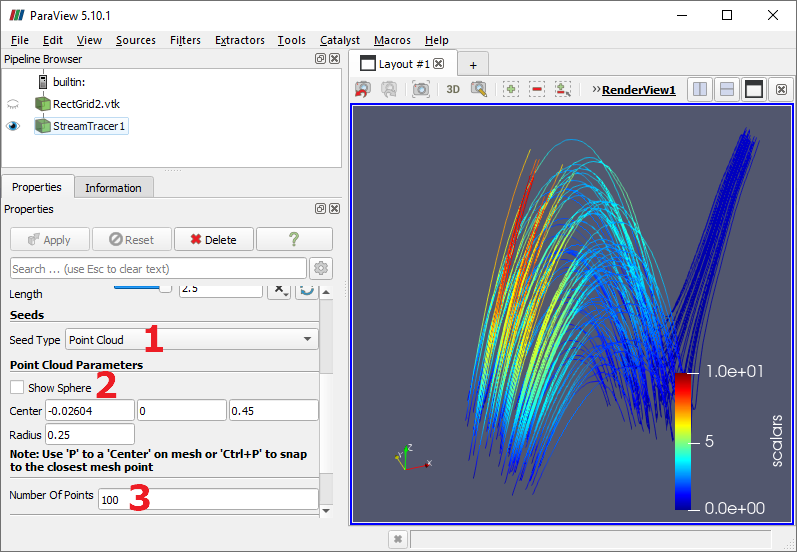Toggle advanced properties gear icon
The width and height of the screenshot is (797, 552).
(320, 268)
